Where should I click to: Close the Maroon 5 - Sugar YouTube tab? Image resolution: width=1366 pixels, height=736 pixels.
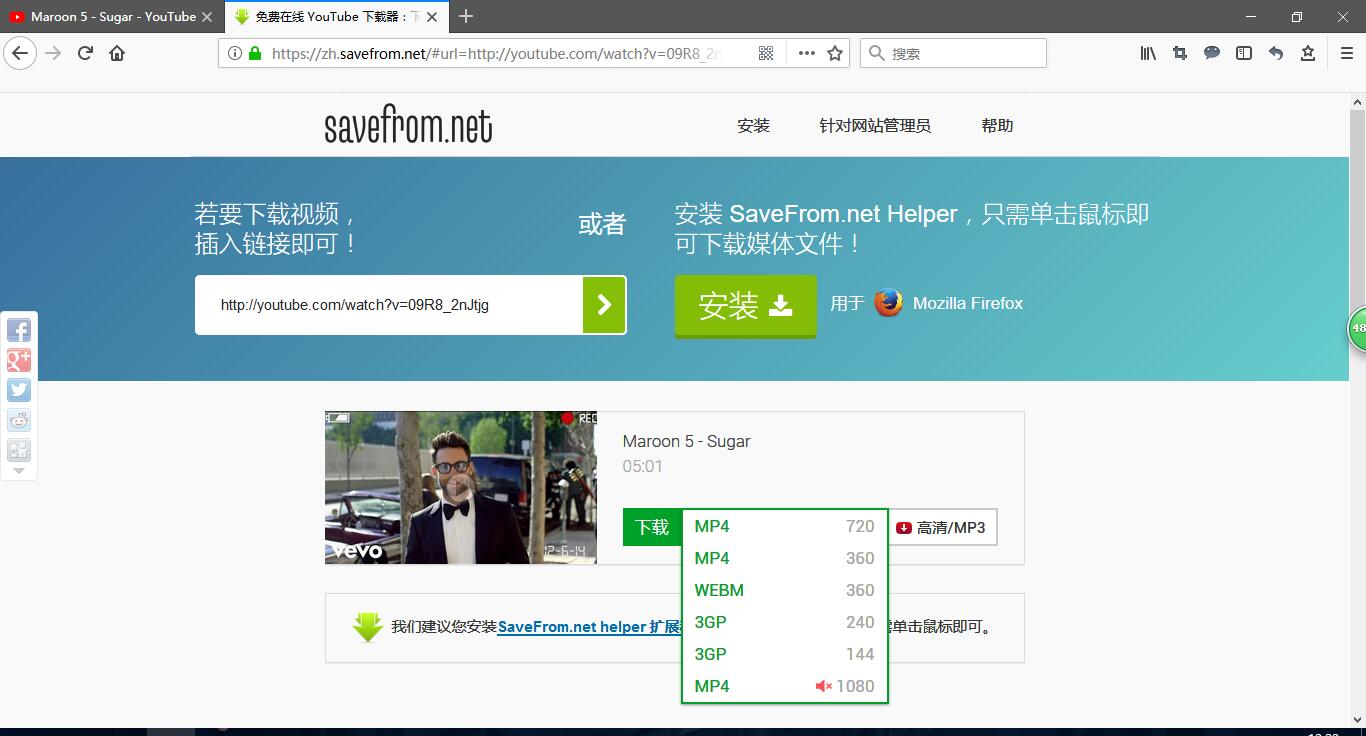pyautogui.click(x=207, y=16)
